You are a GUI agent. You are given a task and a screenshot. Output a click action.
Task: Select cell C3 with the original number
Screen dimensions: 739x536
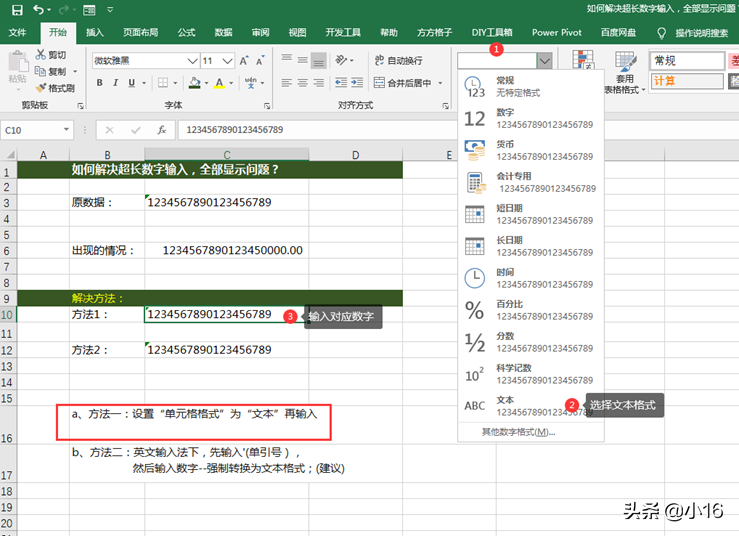click(226, 202)
